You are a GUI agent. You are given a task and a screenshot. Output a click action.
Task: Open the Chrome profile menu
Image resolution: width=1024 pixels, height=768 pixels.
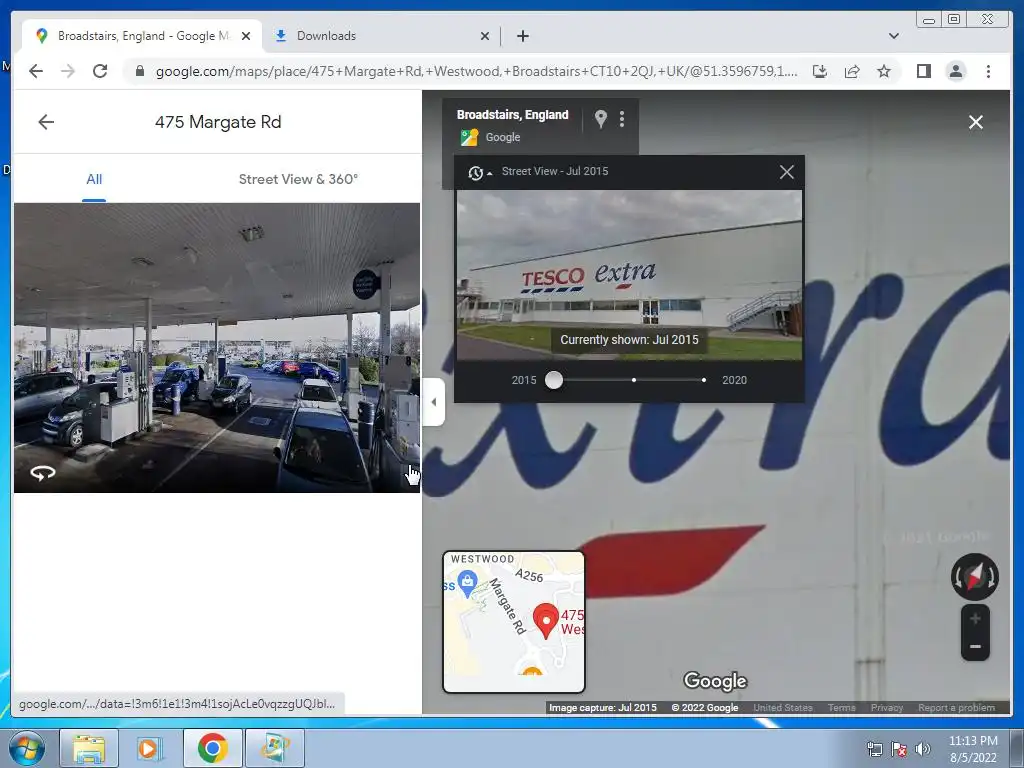click(955, 71)
